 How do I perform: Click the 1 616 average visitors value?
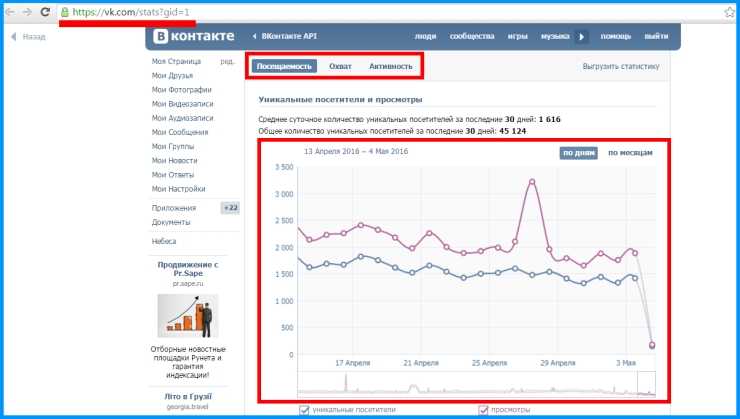tap(549, 119)
